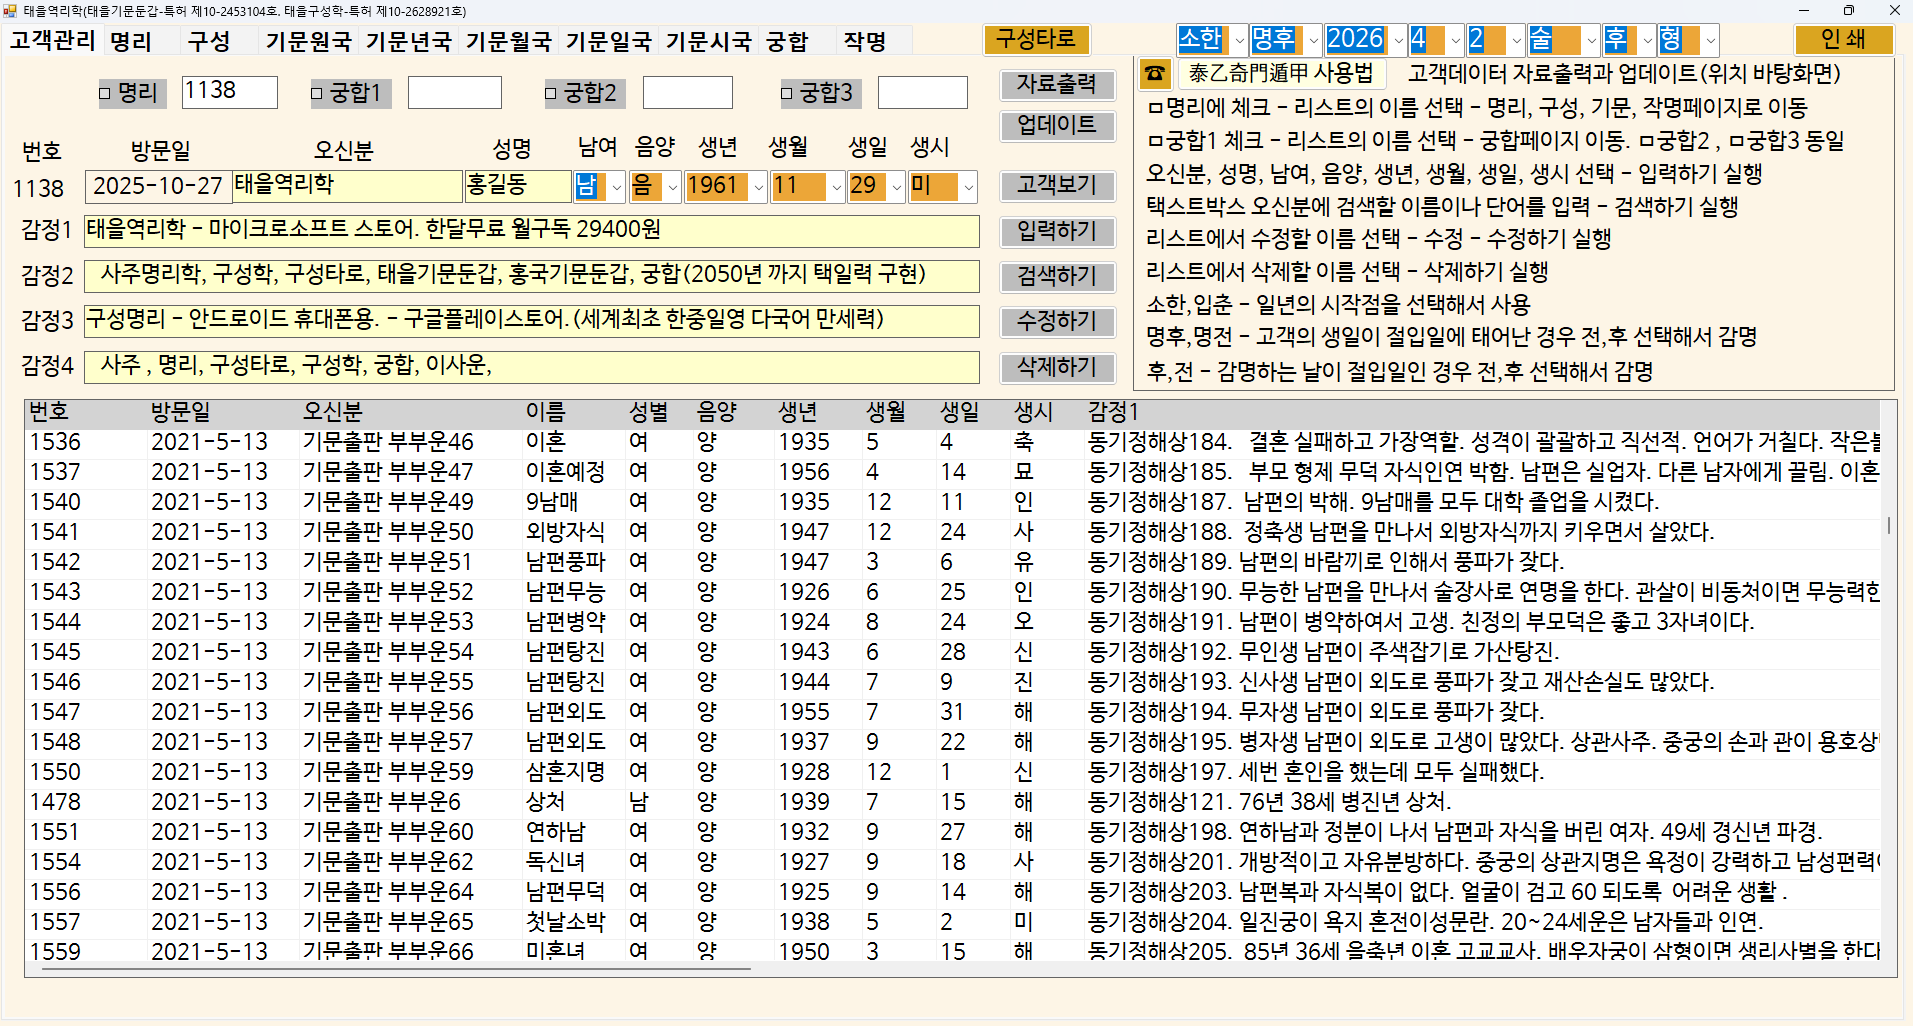Select the 궁합 menu item
Viewport: 1913px width, 1026px height.
coord(786,41)
